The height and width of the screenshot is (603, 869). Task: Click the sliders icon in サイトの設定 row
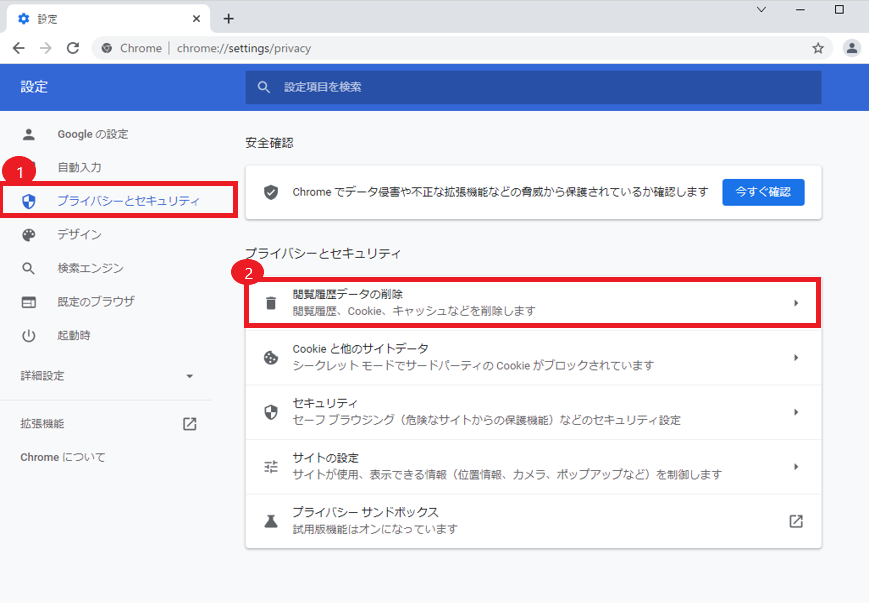tap(271, 467)
